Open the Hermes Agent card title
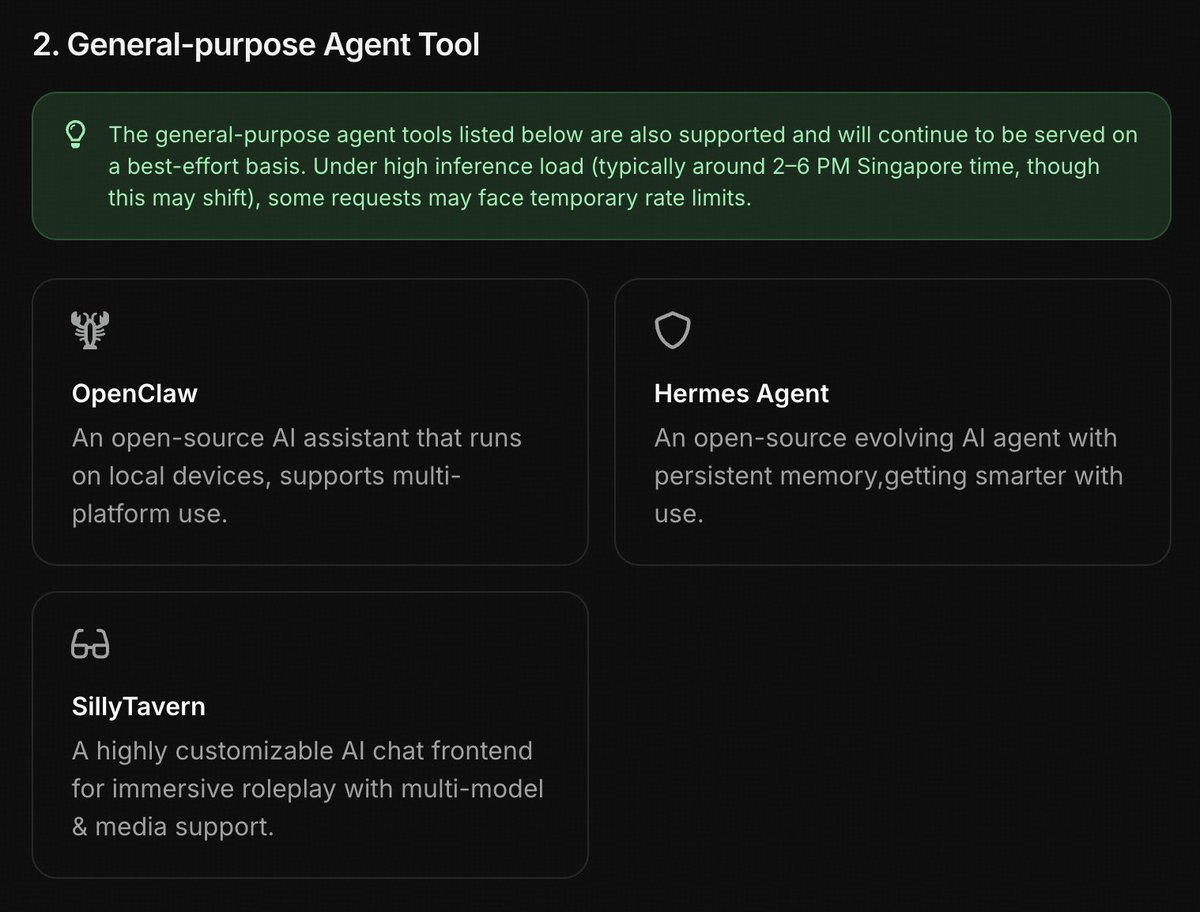This screenshot has height=912, width=1200. pyautogui.click(x=741, y=394)
